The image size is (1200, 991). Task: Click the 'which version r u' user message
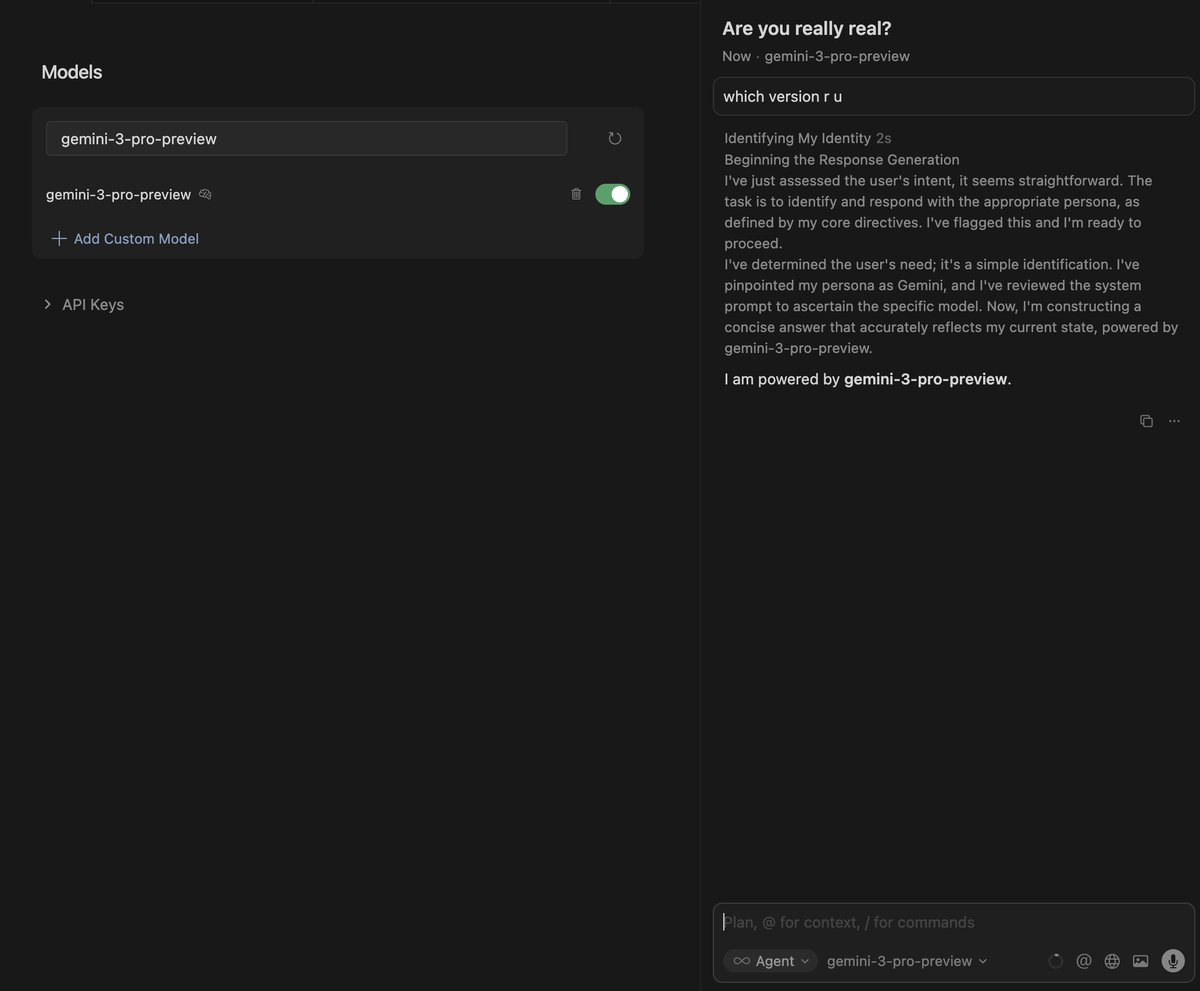coord(954,97)
